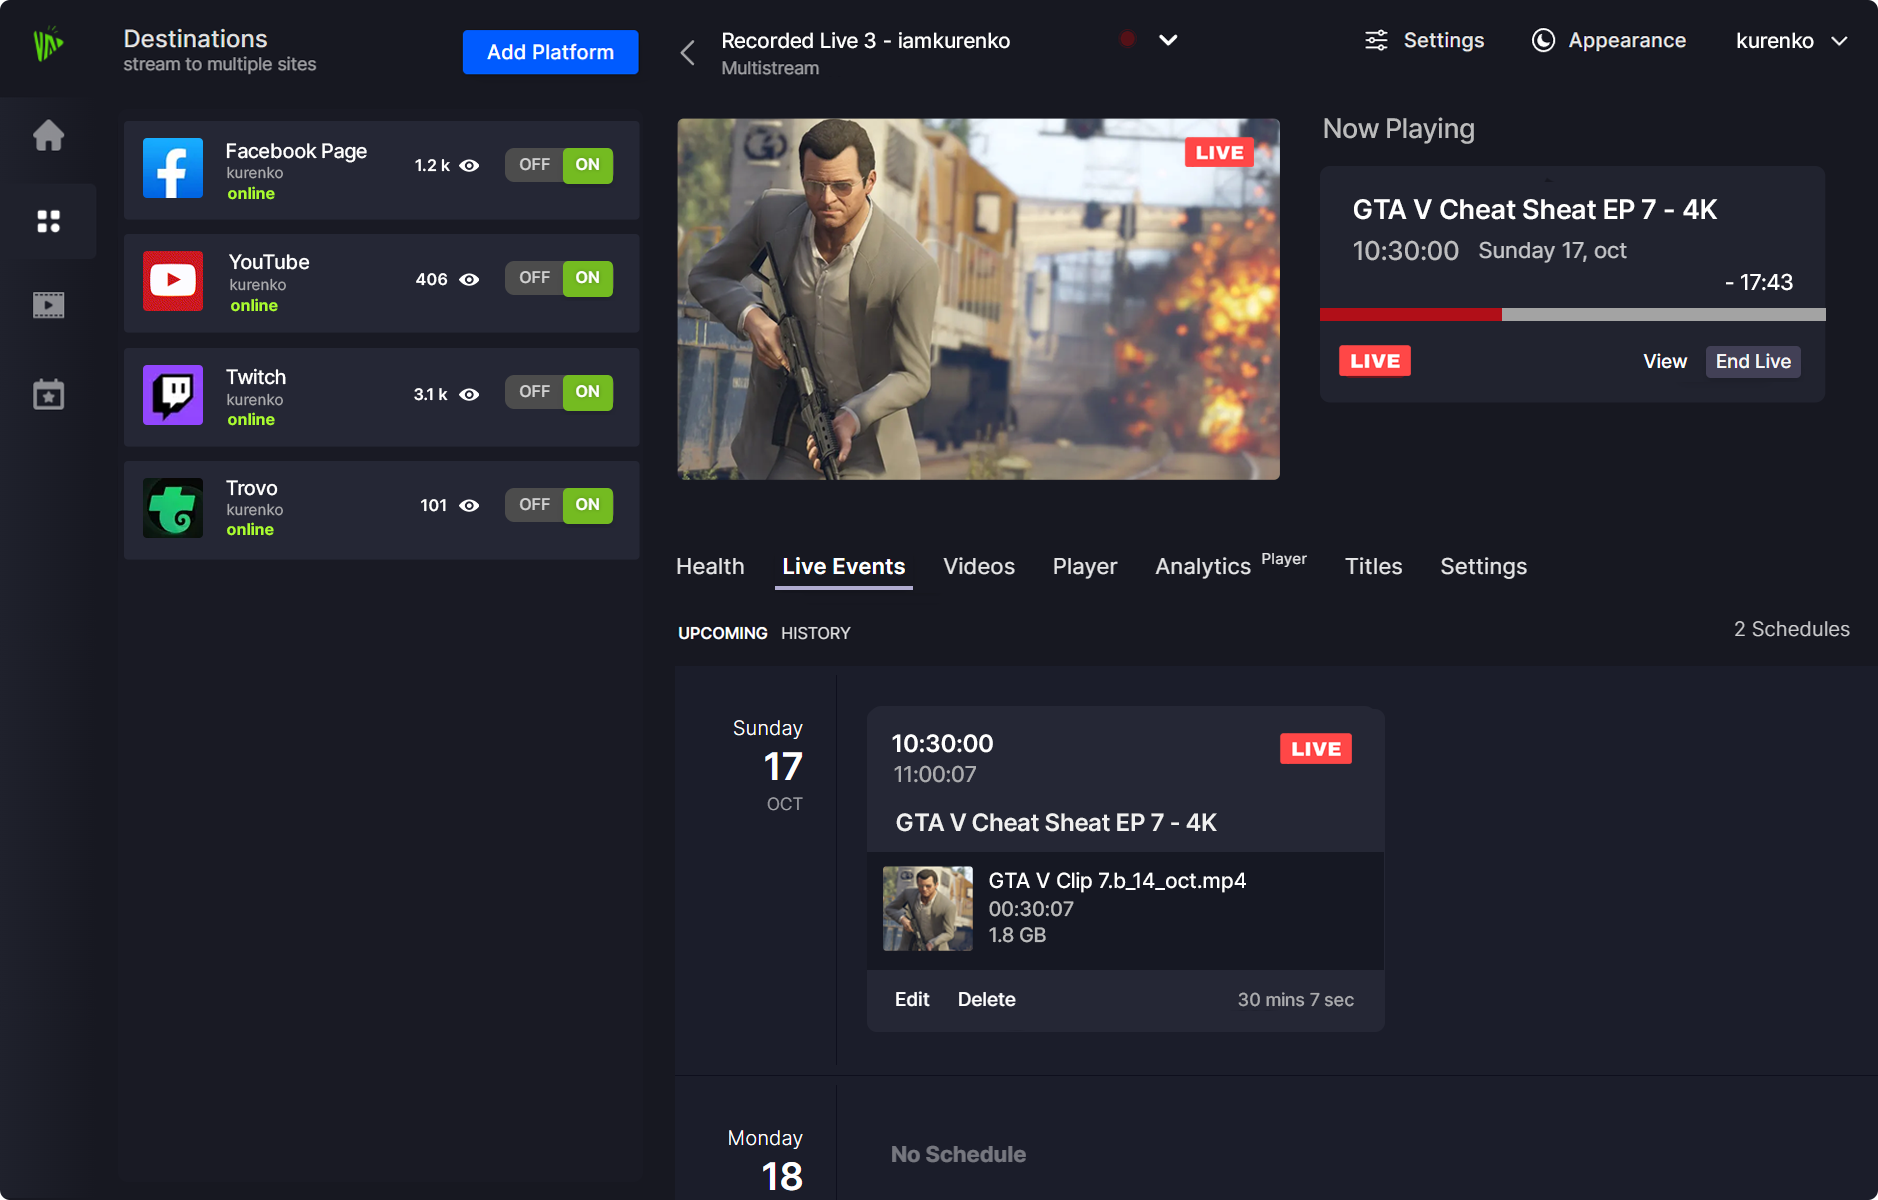1878x1200 pixels.
Task: End the live stream
Action: 1752,361
